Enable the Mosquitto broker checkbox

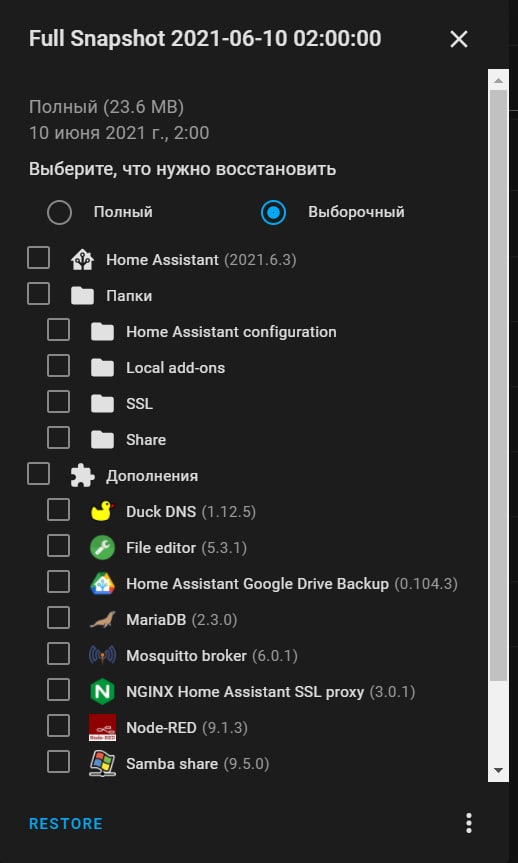point(58,654)
